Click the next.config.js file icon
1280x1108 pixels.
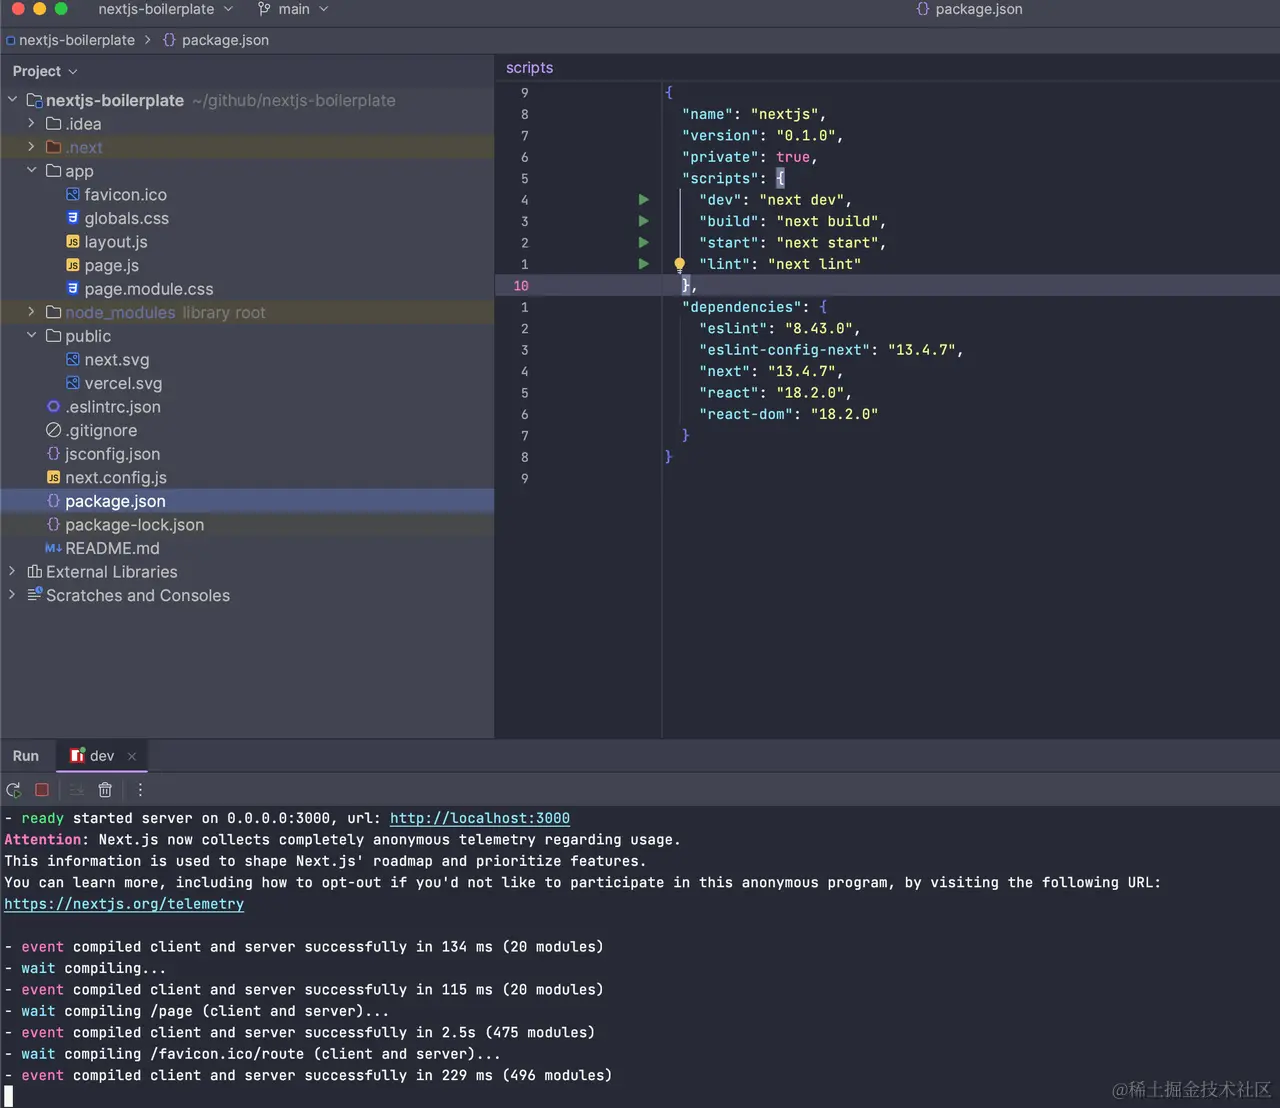(x=54, y=478)
